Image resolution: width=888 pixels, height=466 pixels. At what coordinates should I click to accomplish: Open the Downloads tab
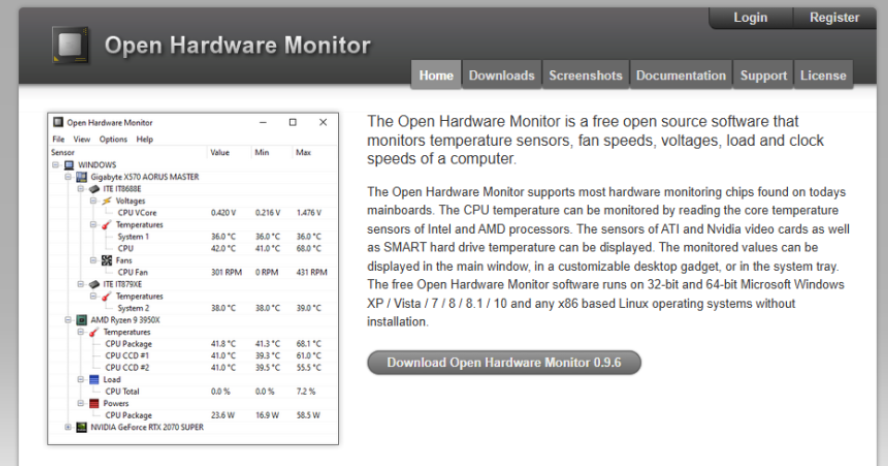pyautogui.click(x=502, y=75)
